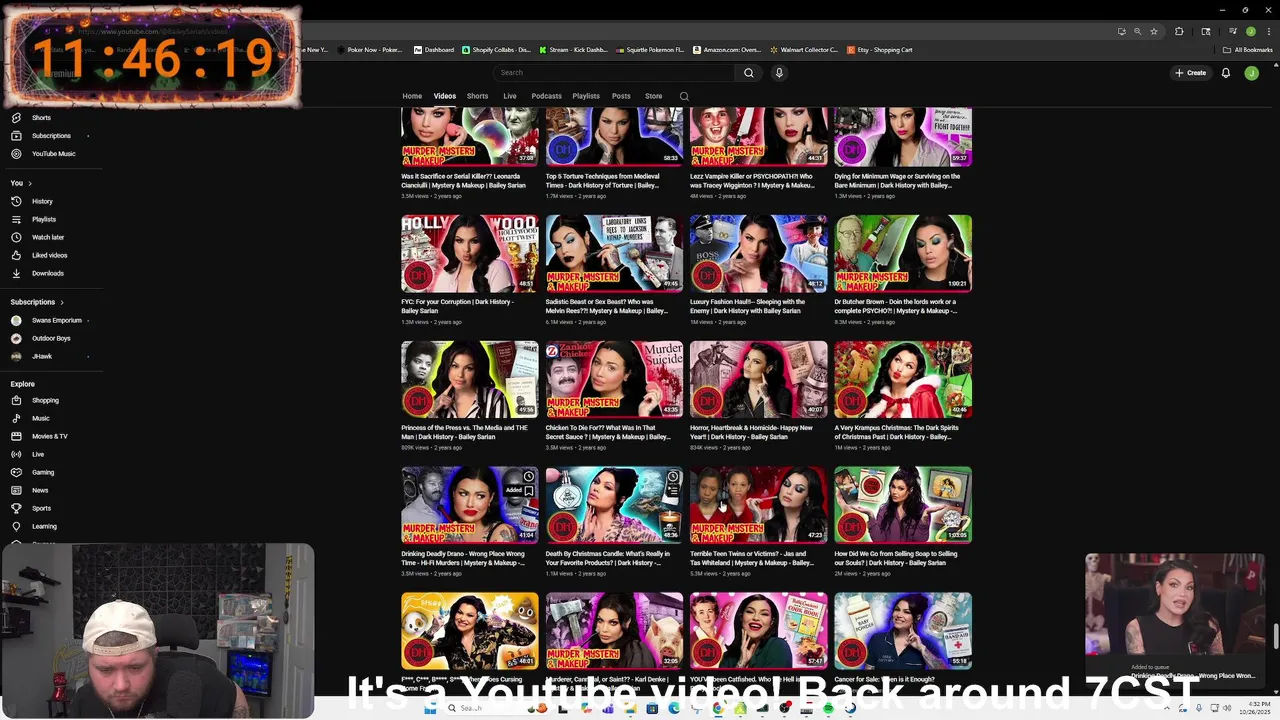This screenshot has height=720, width=1280.
Task: Open the Watch later list
Action: pos(48,237)
